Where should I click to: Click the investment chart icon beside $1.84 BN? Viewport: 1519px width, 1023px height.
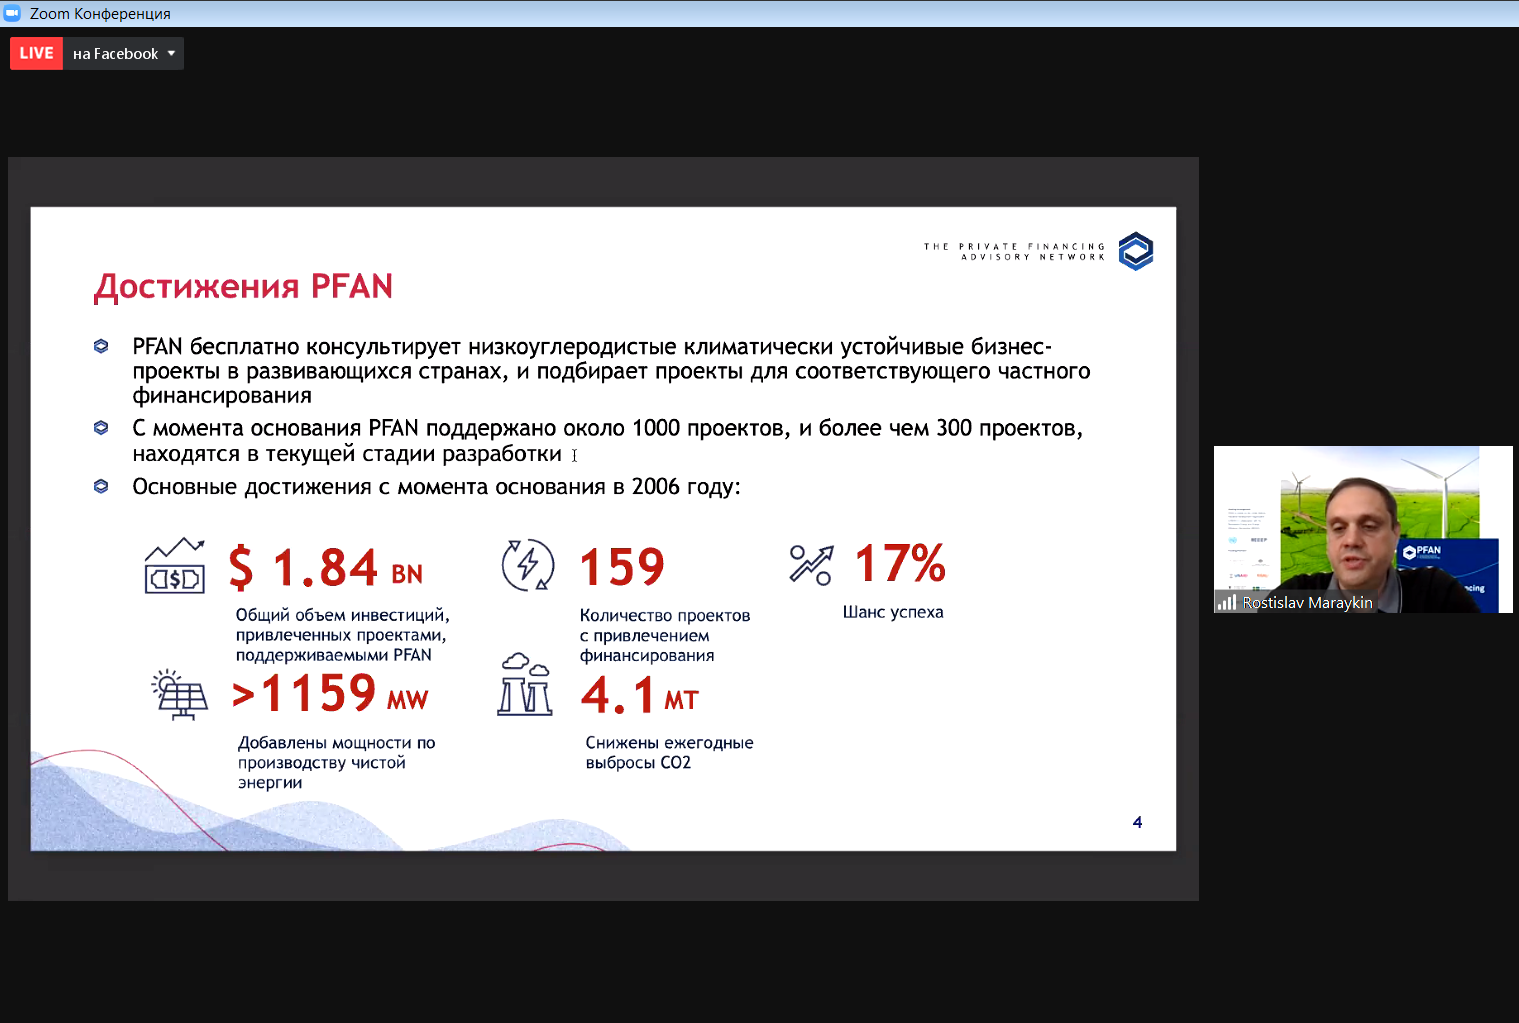[175, 566]
